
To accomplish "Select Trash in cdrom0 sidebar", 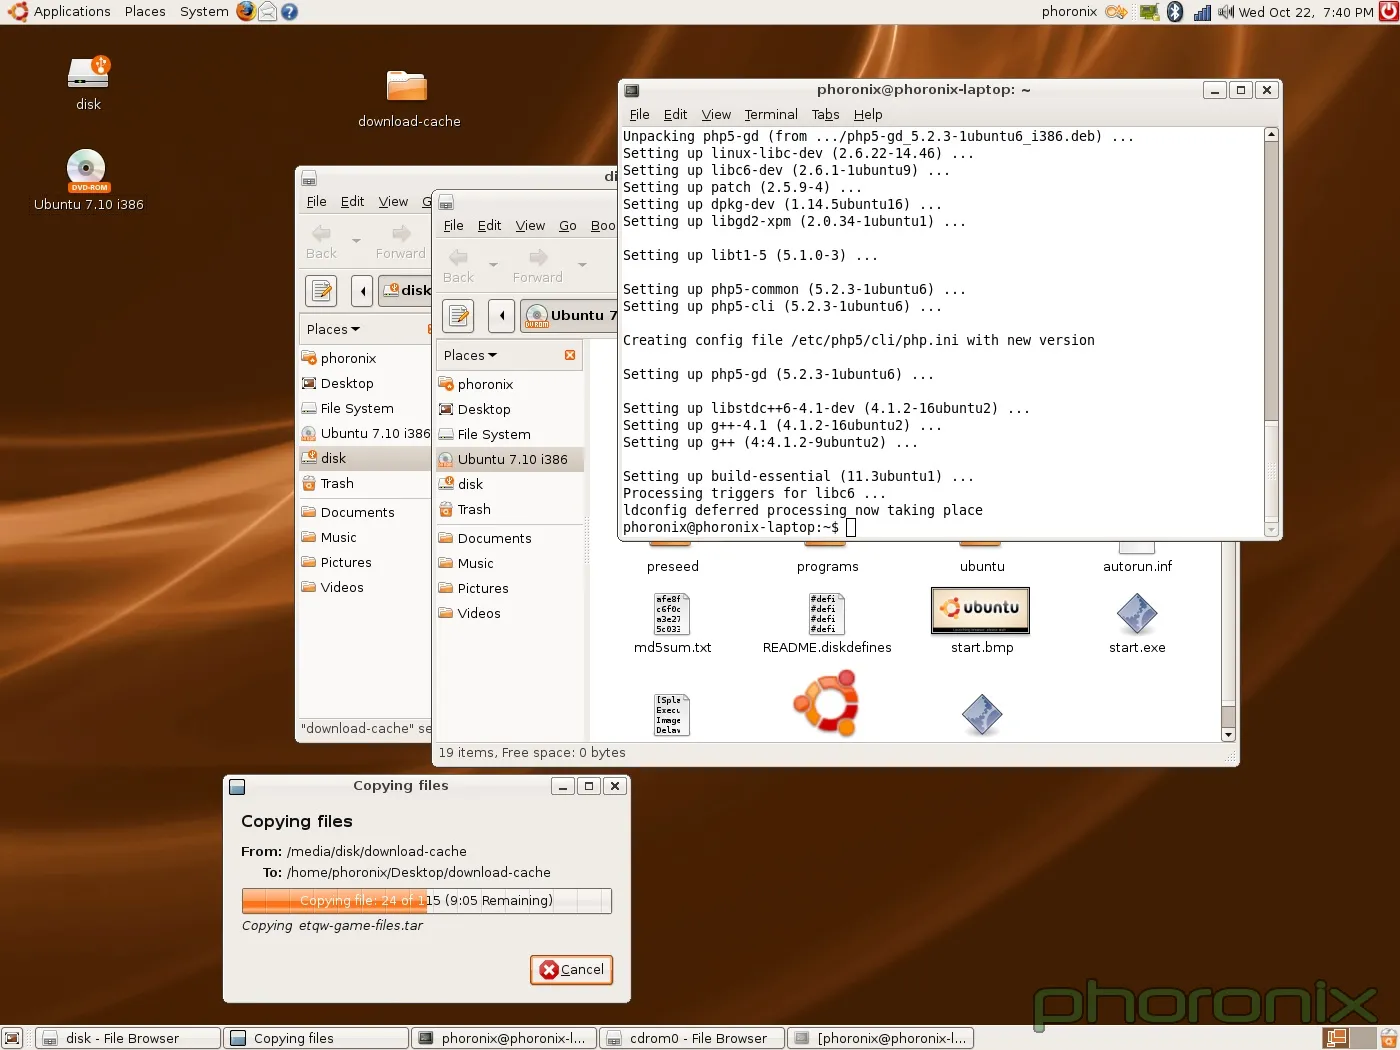I will point(510,509).
